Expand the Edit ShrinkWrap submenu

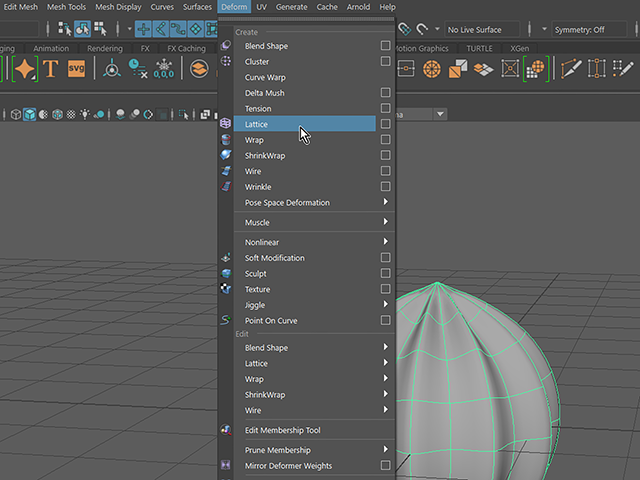click(314, 394)
